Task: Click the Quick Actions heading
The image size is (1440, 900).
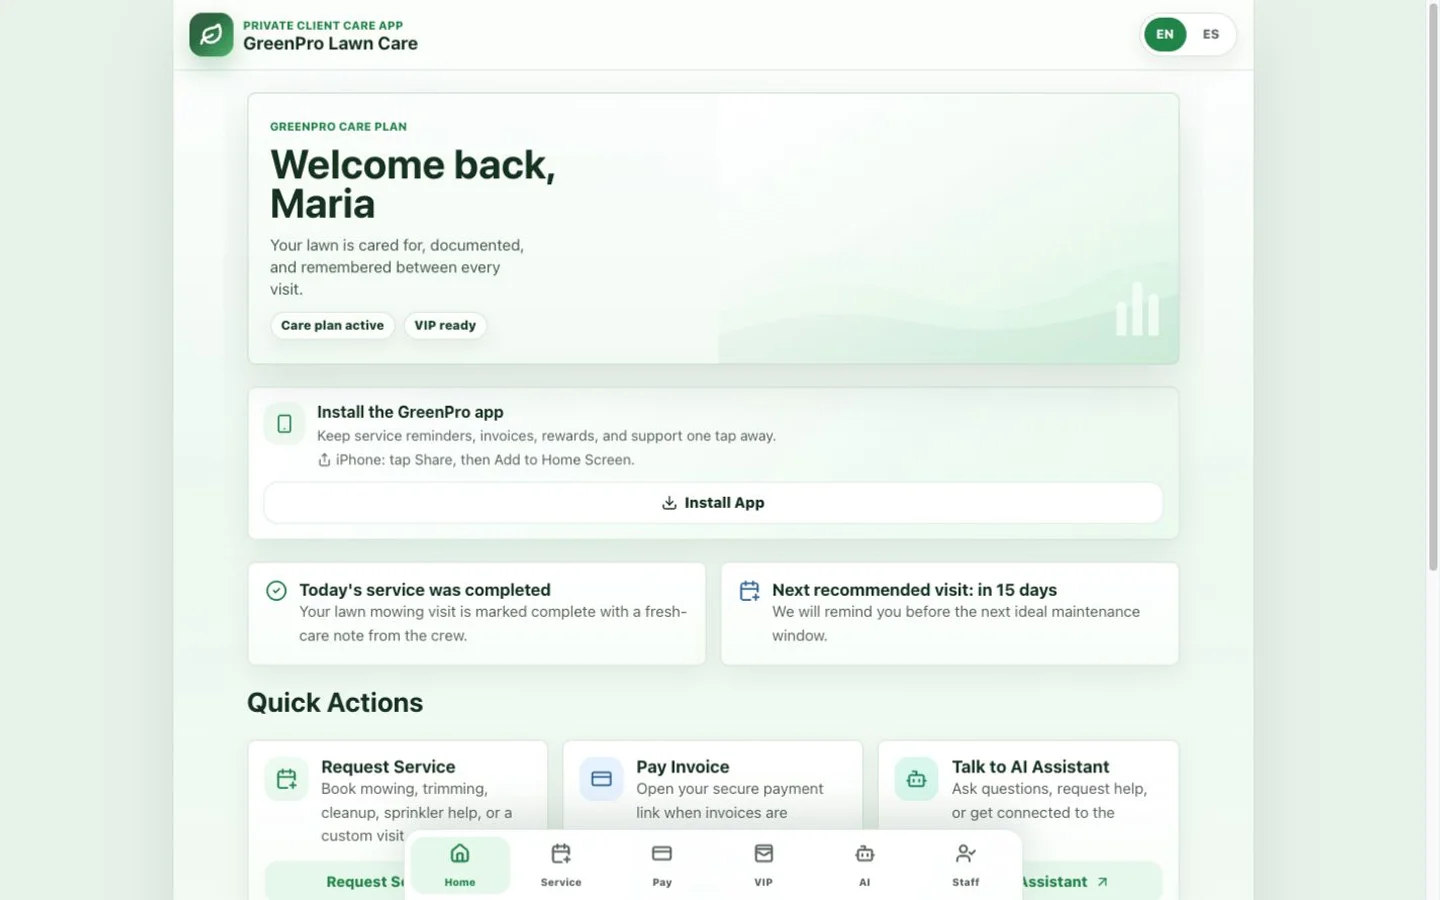Action: [335, 703]
